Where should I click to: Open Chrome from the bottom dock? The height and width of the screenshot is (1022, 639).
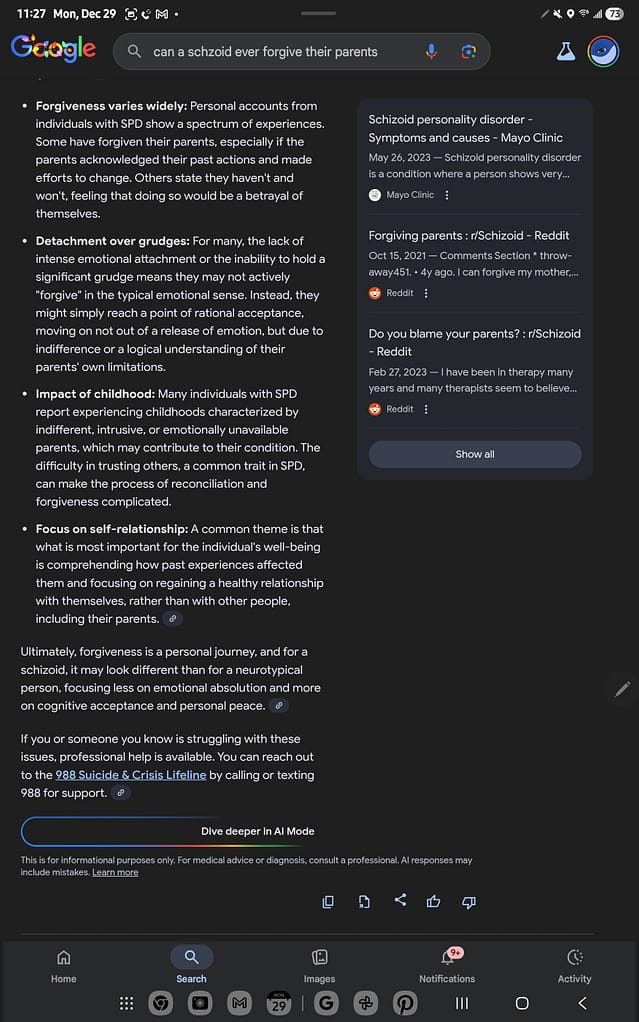[x=160, y=1003]
